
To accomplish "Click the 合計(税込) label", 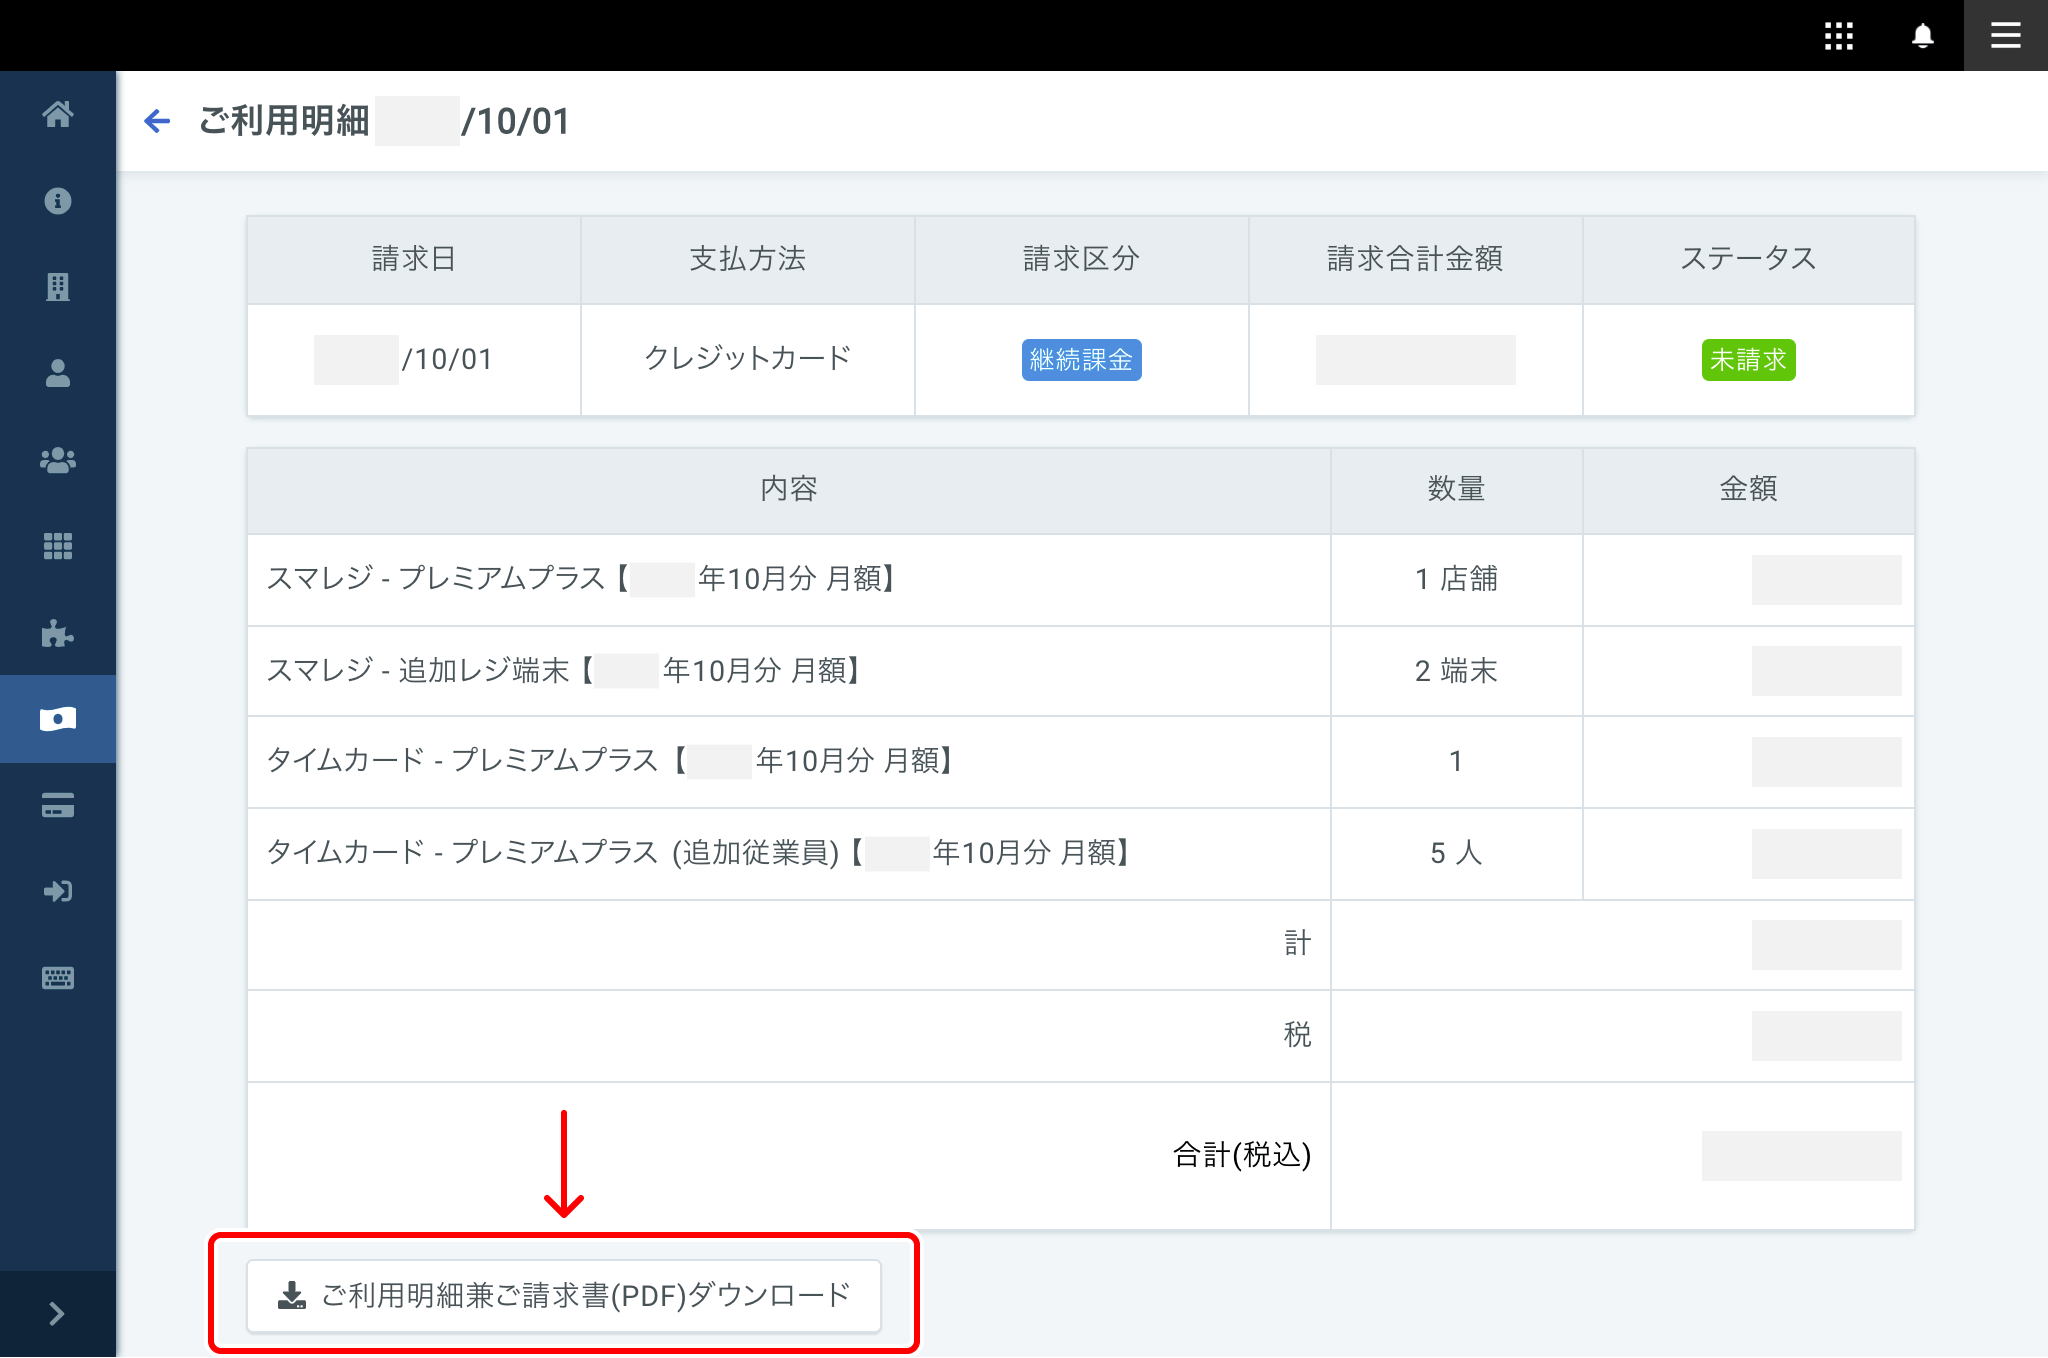I will (1241, 1155).
